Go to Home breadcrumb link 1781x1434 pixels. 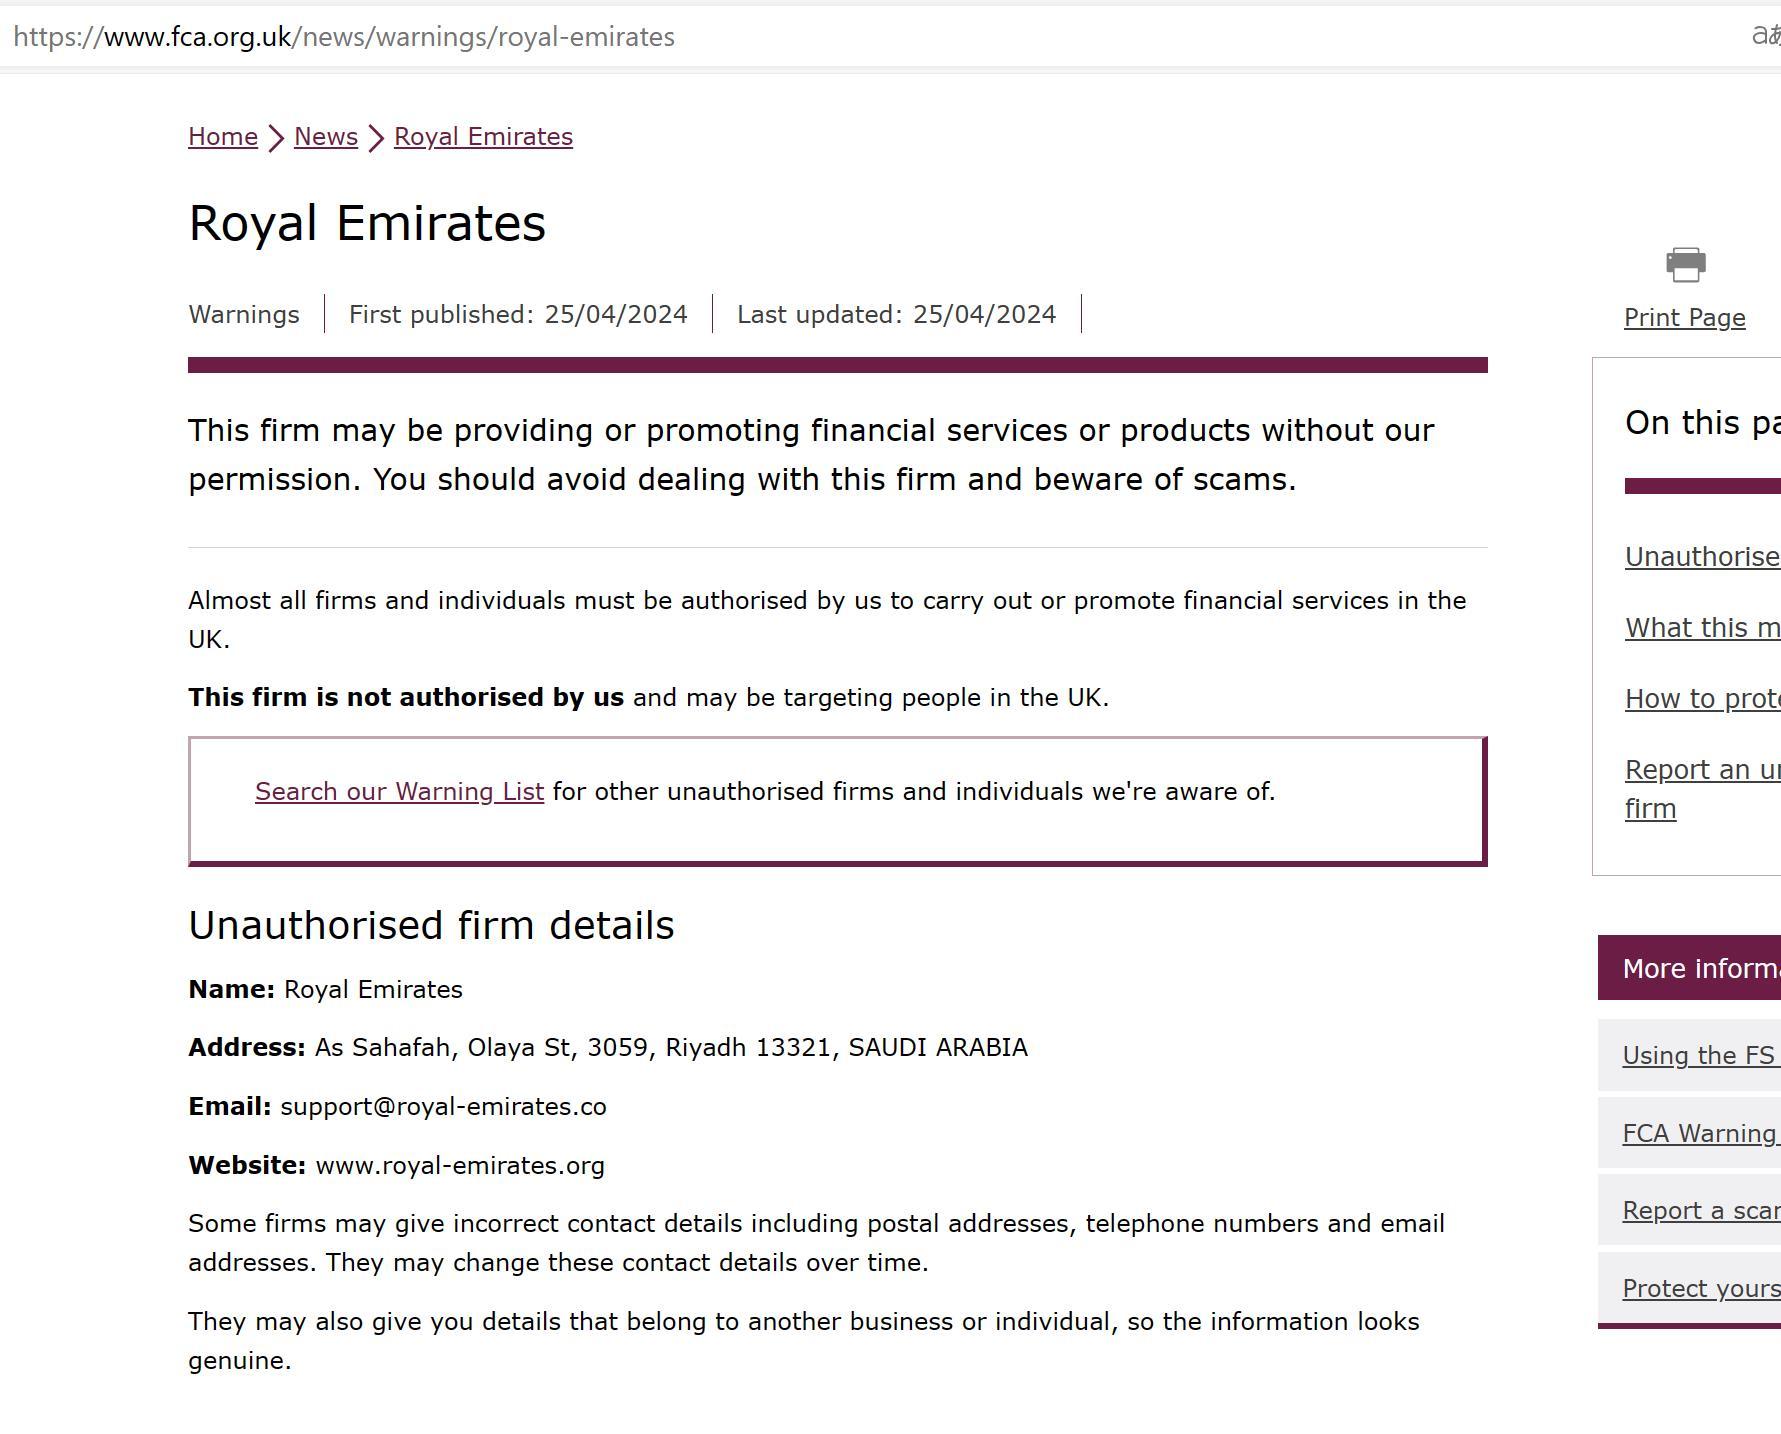coord(223,137)
